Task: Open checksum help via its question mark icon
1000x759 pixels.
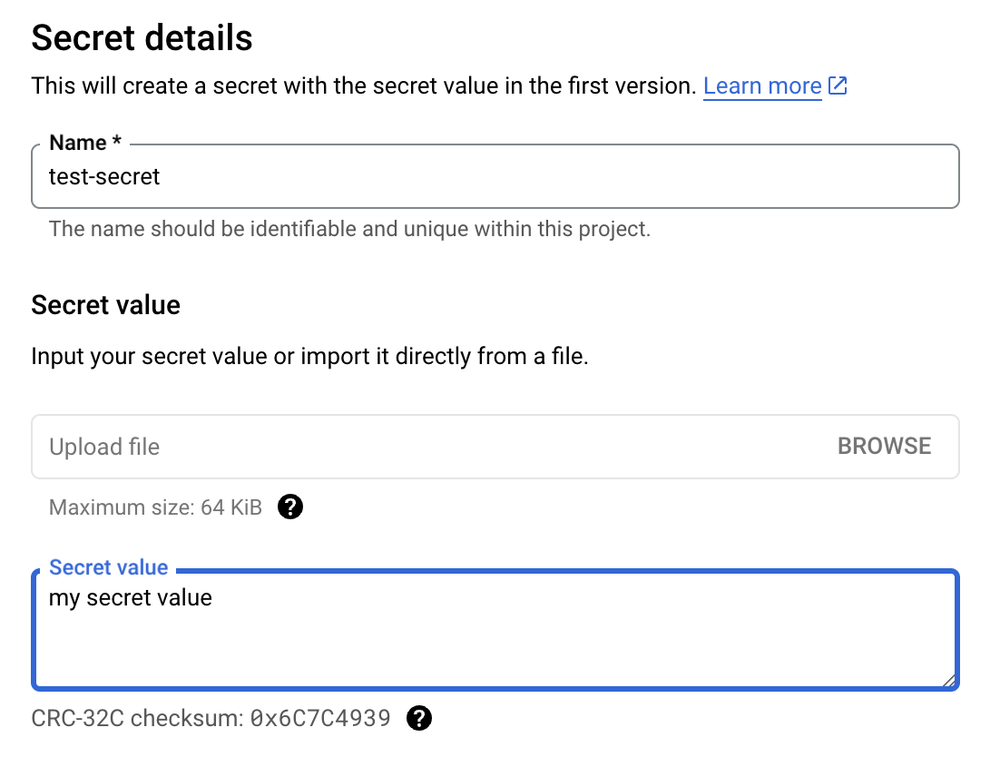Action: tap(420, 718)
